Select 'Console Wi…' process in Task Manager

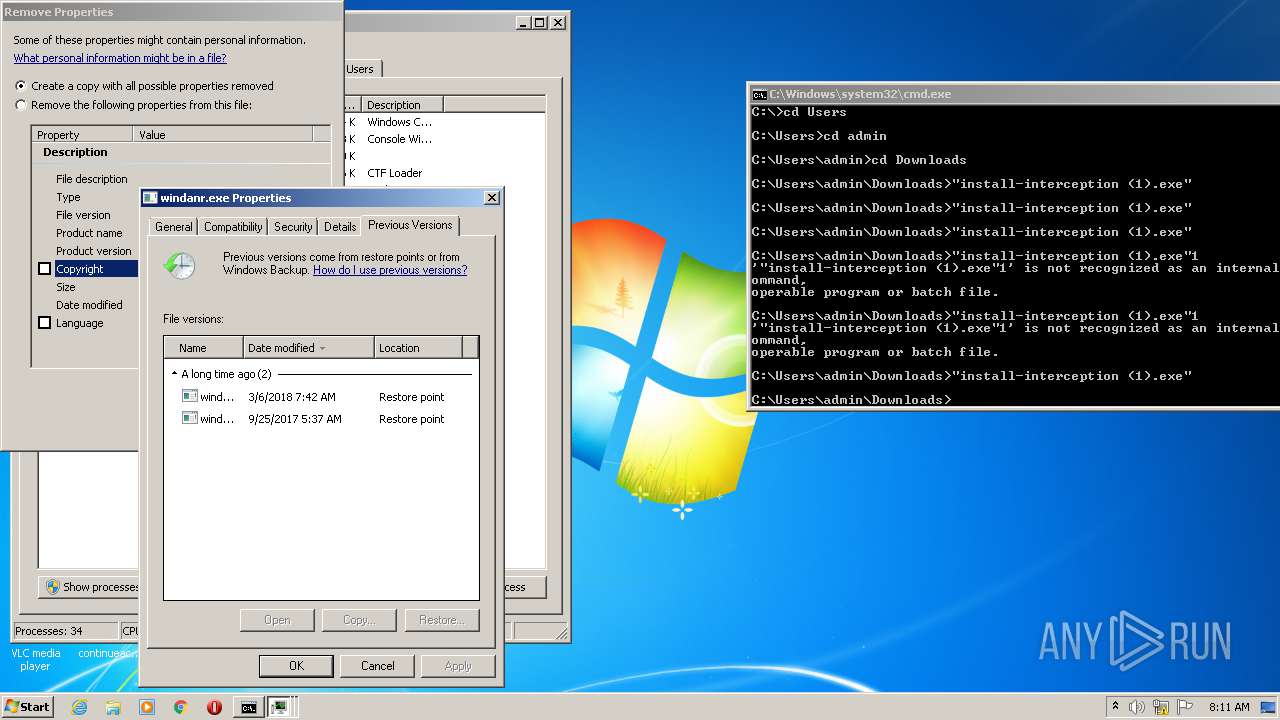(x=400, y=139)
